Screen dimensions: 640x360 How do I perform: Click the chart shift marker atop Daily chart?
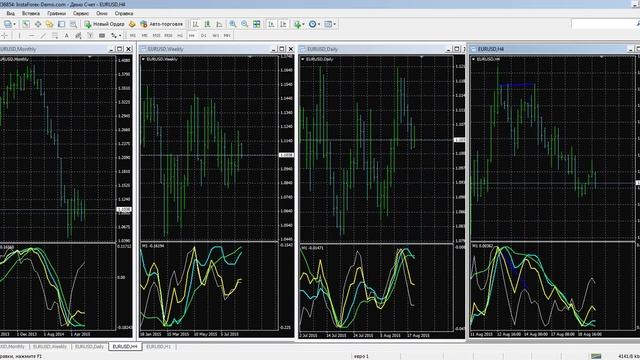coord(421,57)
